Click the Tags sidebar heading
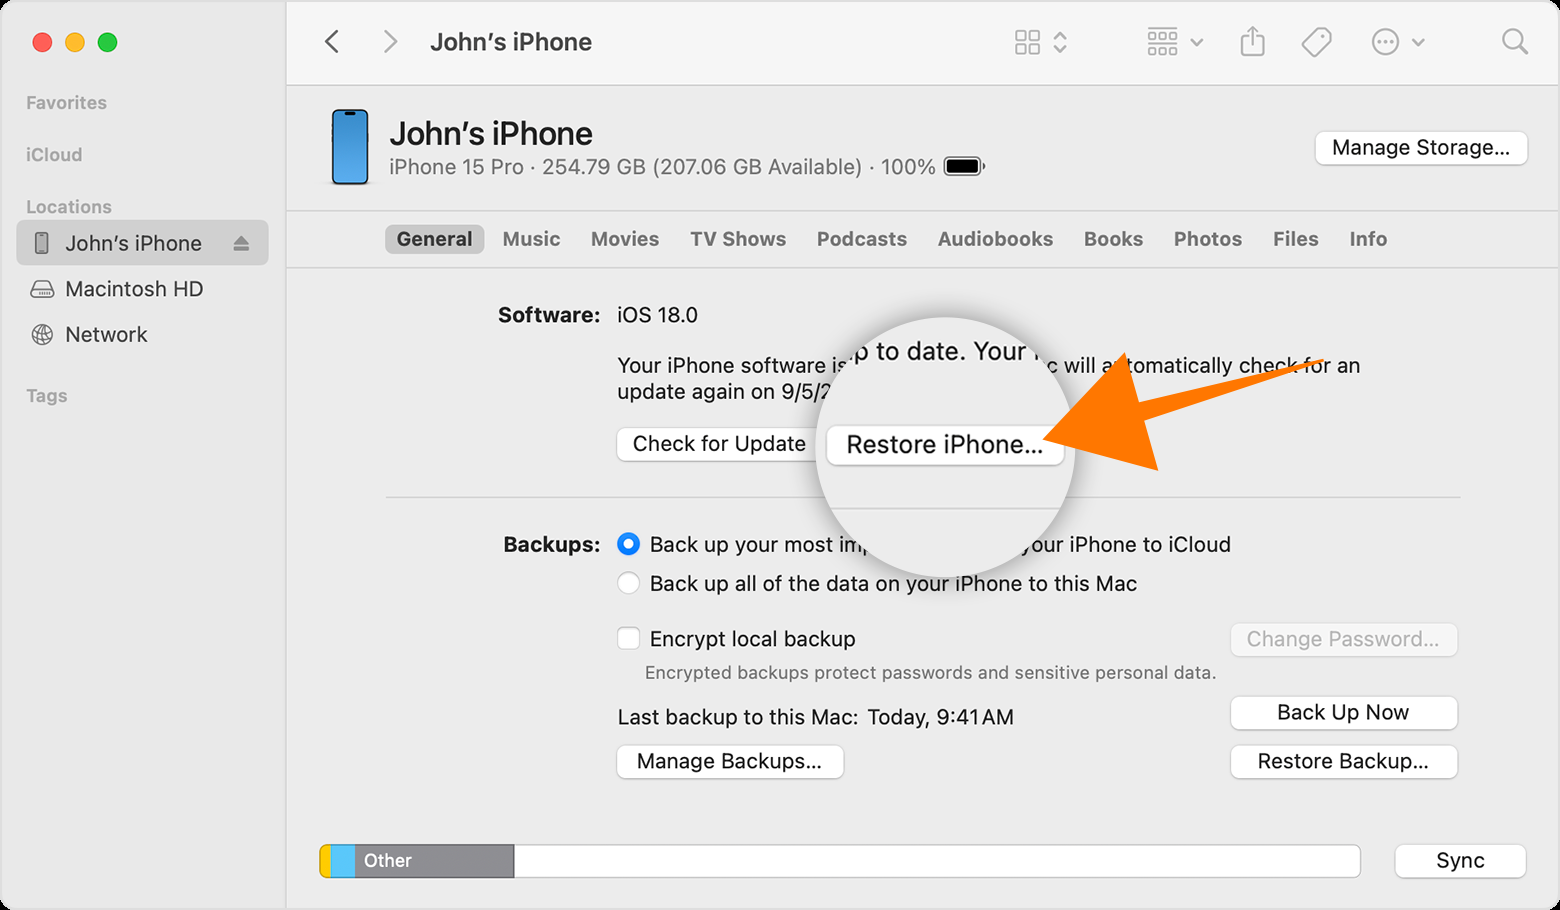Image resolution: width=1560 pixels, height=910 pixels. [x=47, y=396]
